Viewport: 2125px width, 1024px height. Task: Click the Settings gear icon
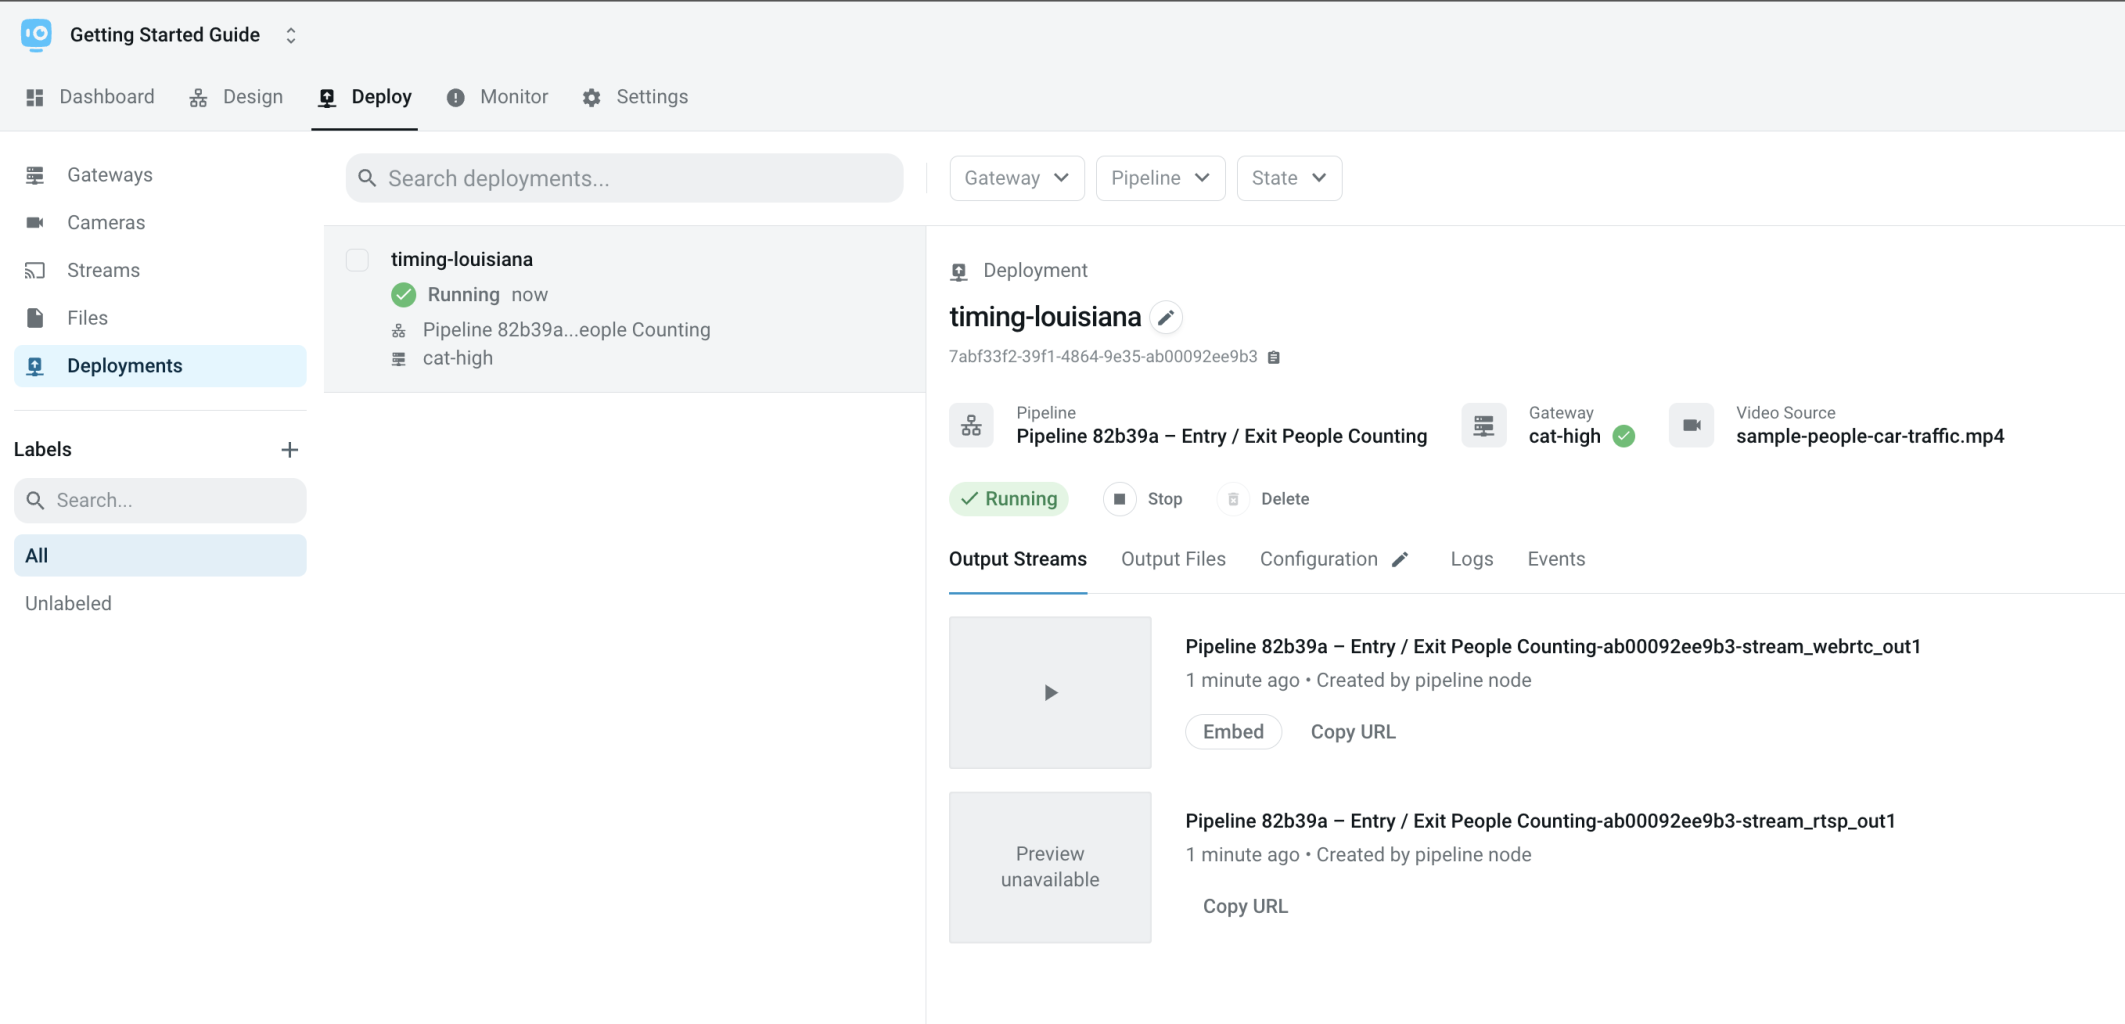point(592,97)
